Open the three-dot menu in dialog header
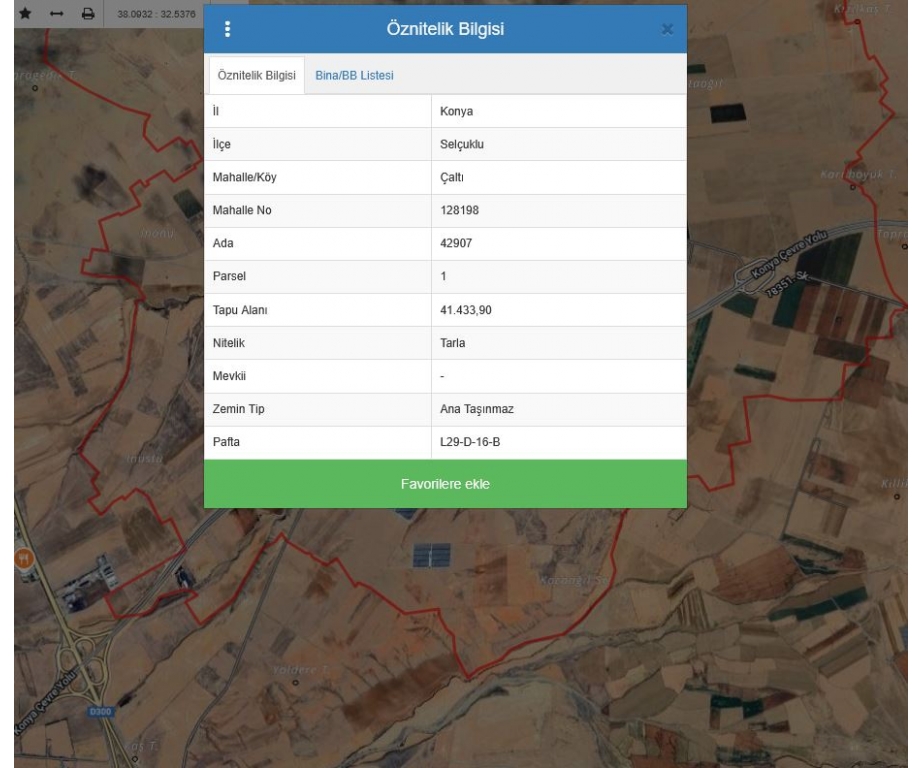 225,29
